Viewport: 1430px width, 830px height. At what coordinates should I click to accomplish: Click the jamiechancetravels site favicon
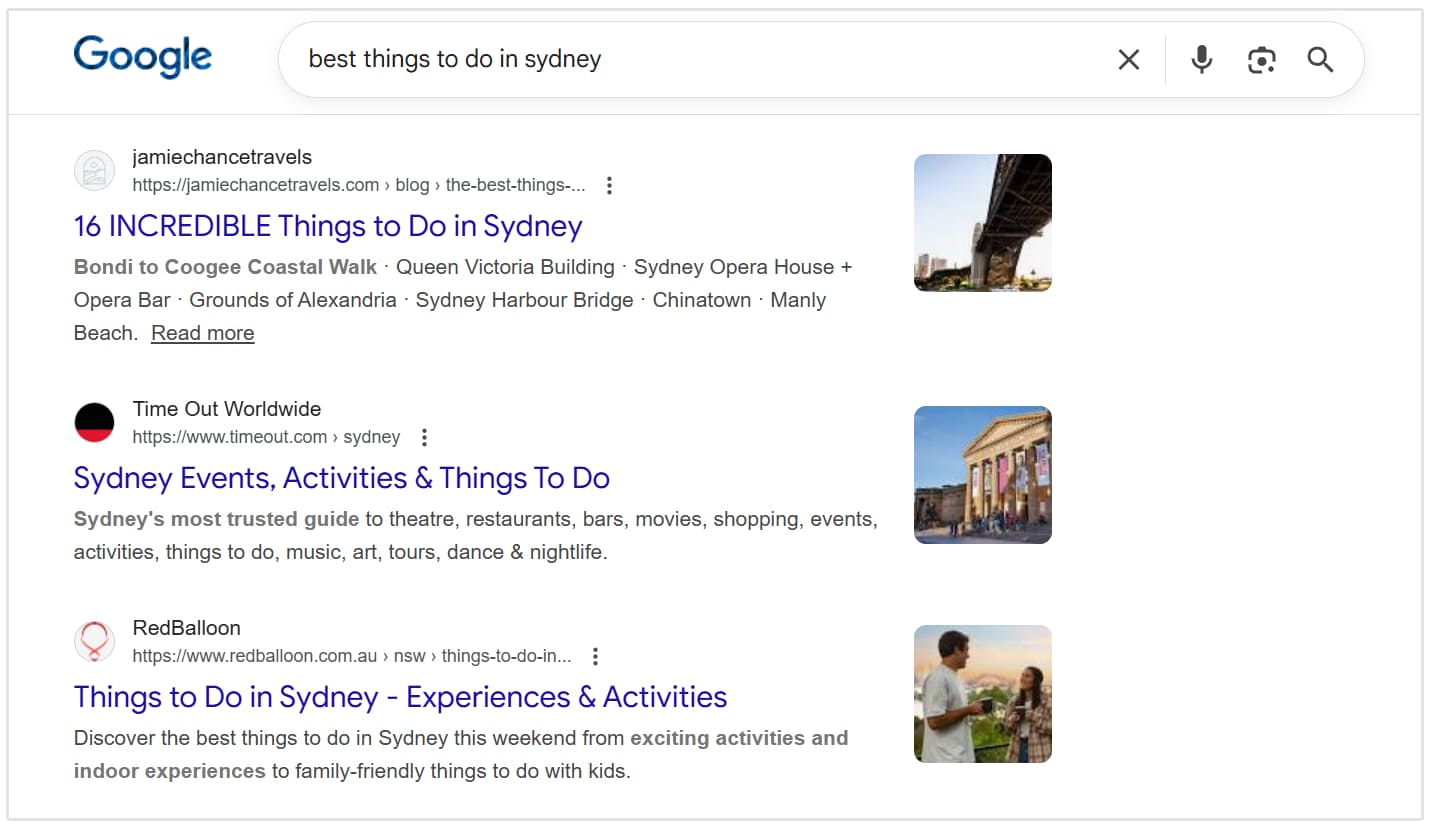(x=94, y=171)
